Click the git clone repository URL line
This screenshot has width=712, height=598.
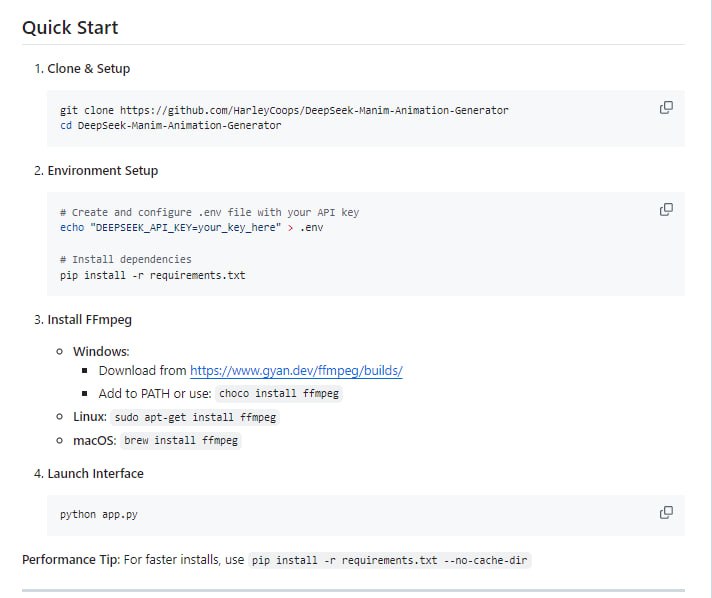pos(284,110)
